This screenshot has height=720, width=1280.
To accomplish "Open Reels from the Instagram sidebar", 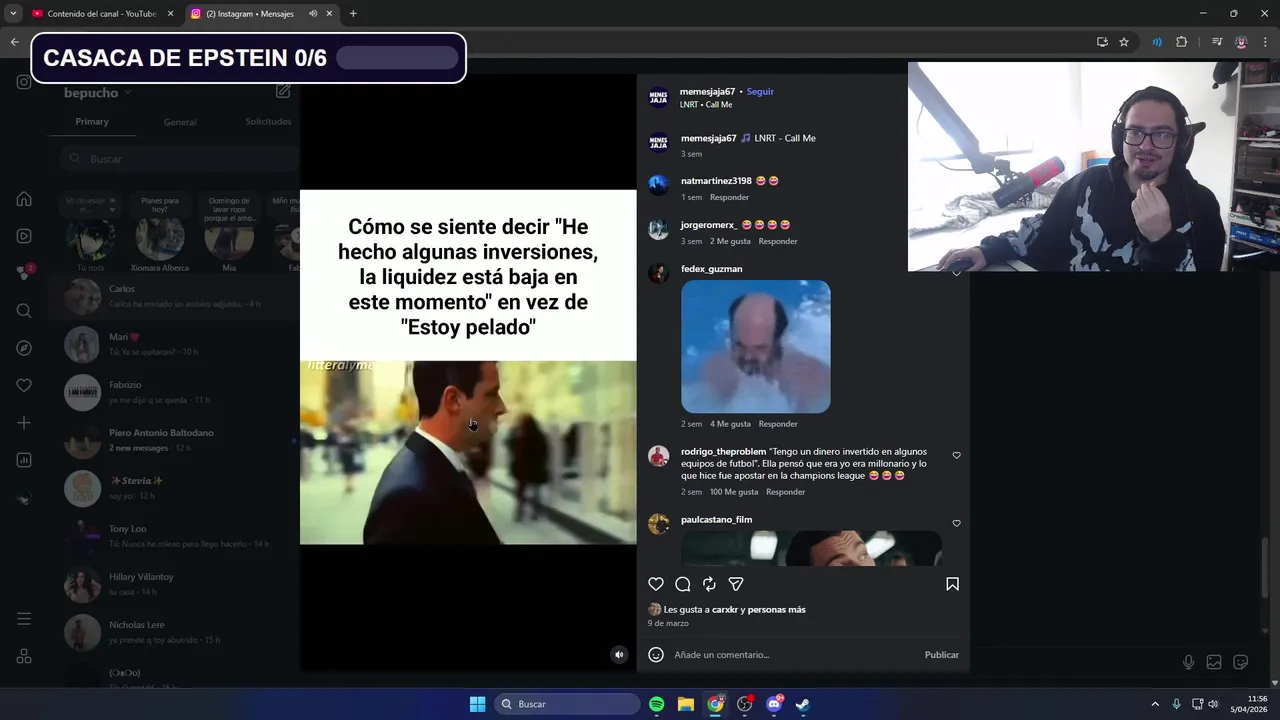I will 24,236.
